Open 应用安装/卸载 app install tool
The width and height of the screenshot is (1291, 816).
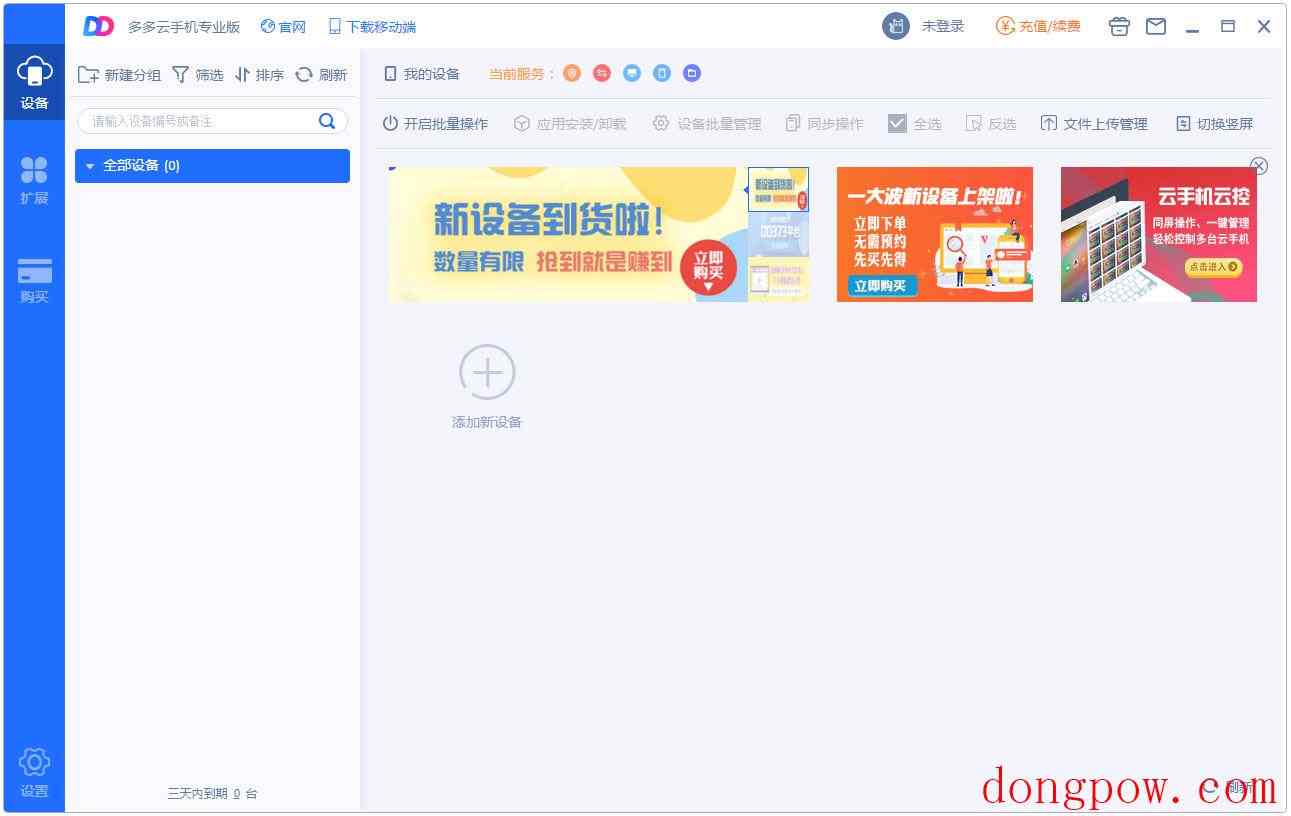570,124
